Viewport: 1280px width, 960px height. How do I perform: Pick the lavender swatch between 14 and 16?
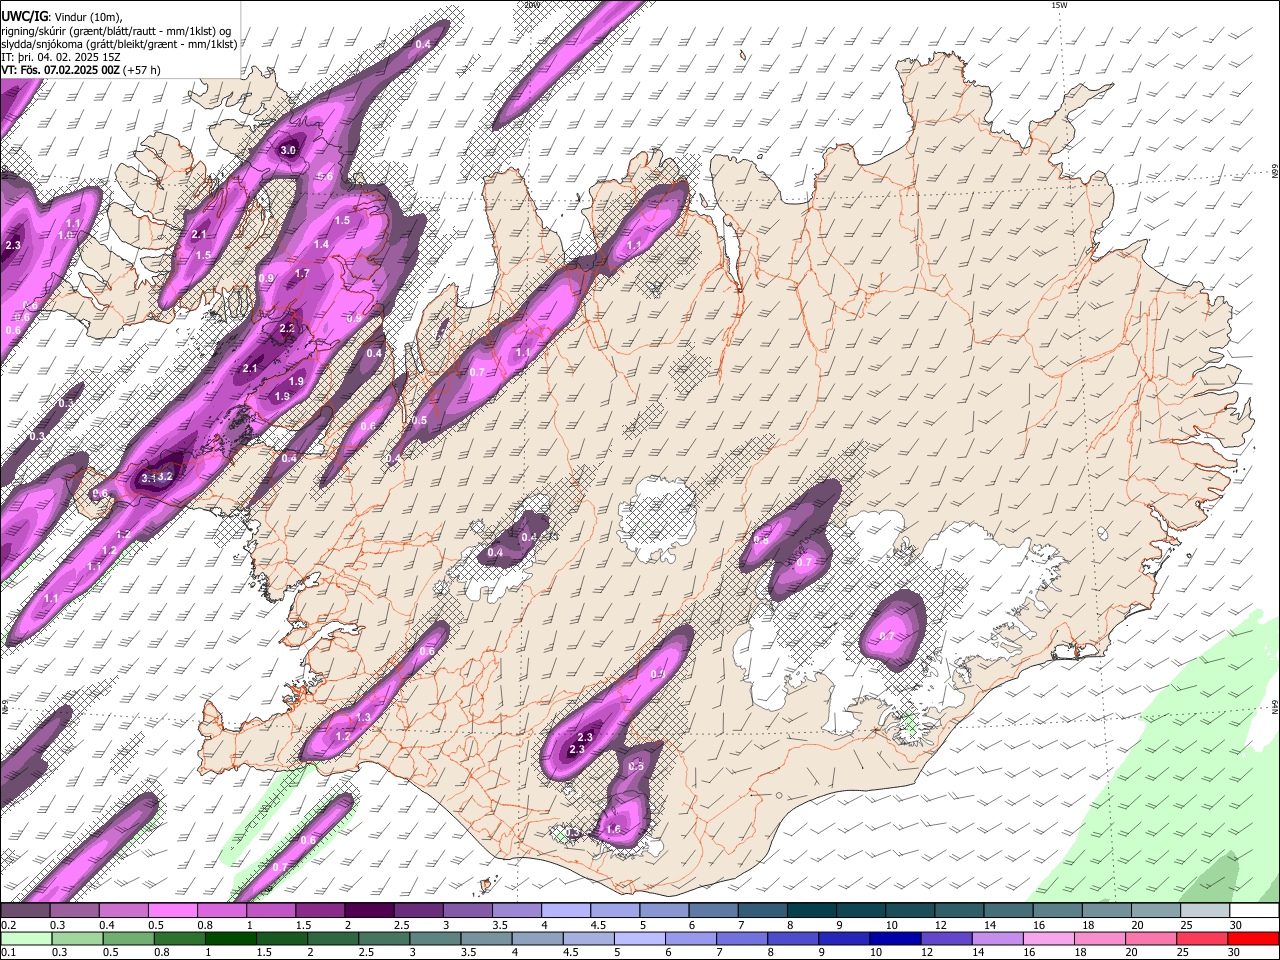[997, 938]
